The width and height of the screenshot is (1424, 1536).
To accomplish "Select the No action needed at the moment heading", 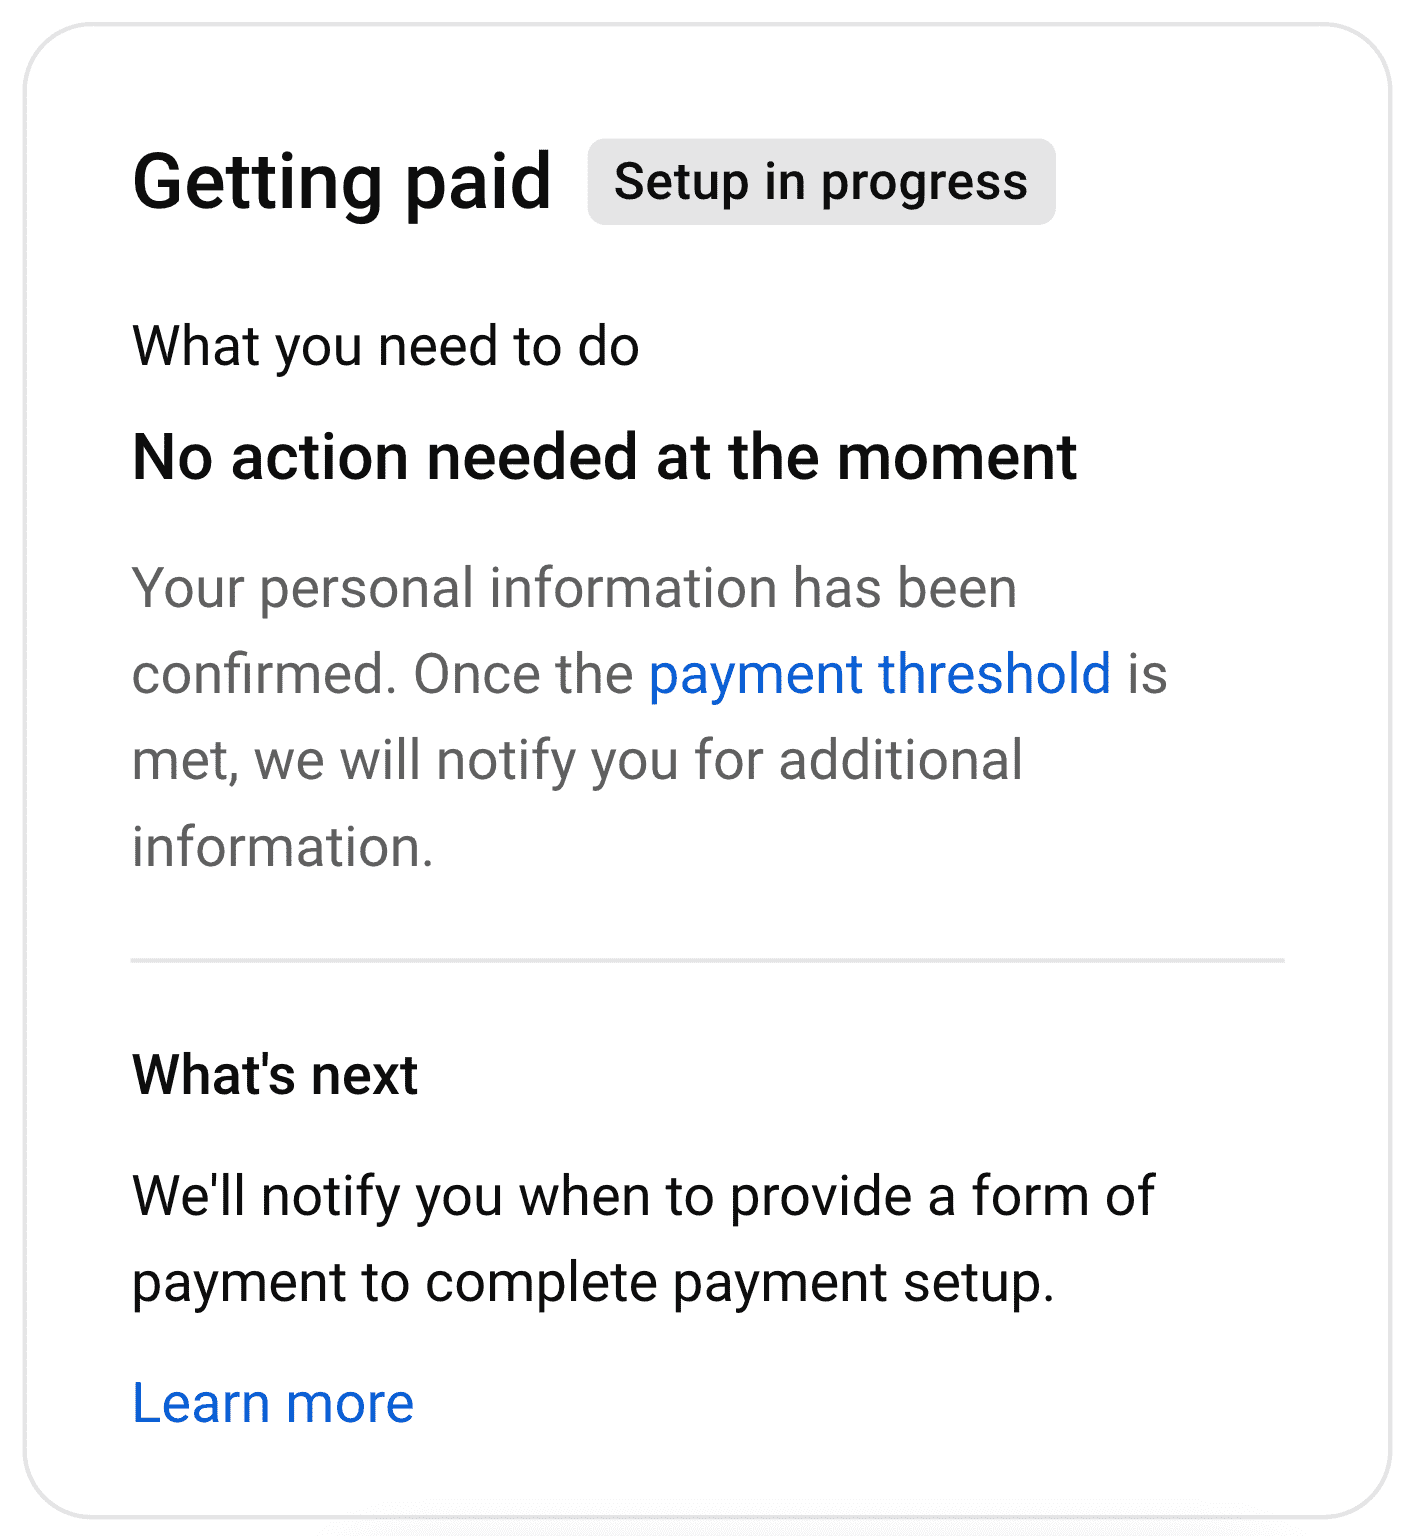I will point(605,458).
